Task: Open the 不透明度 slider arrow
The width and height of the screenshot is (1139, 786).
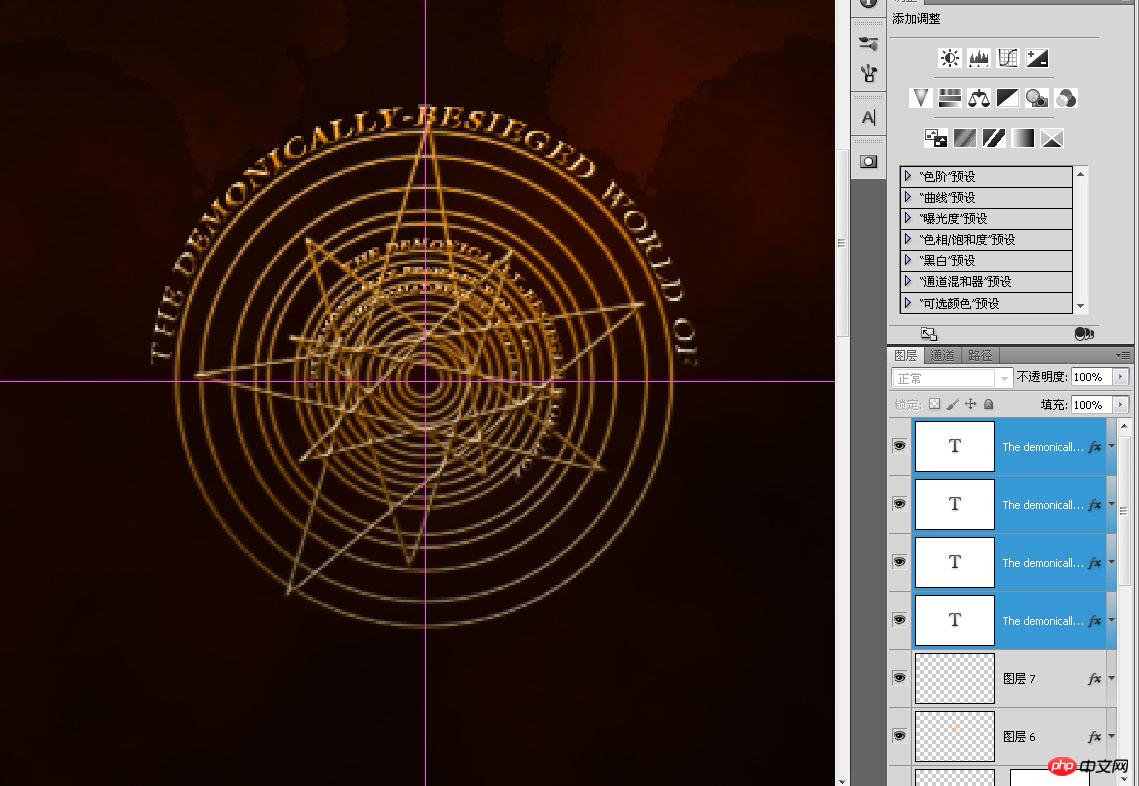Action: point(1121,377)
